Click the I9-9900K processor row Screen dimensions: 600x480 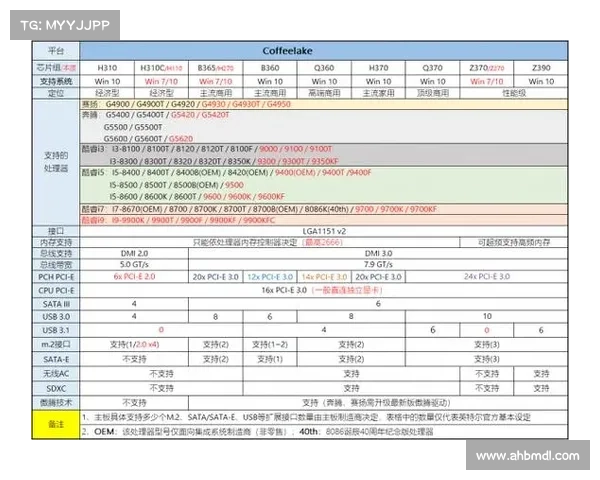pos(323,220)
